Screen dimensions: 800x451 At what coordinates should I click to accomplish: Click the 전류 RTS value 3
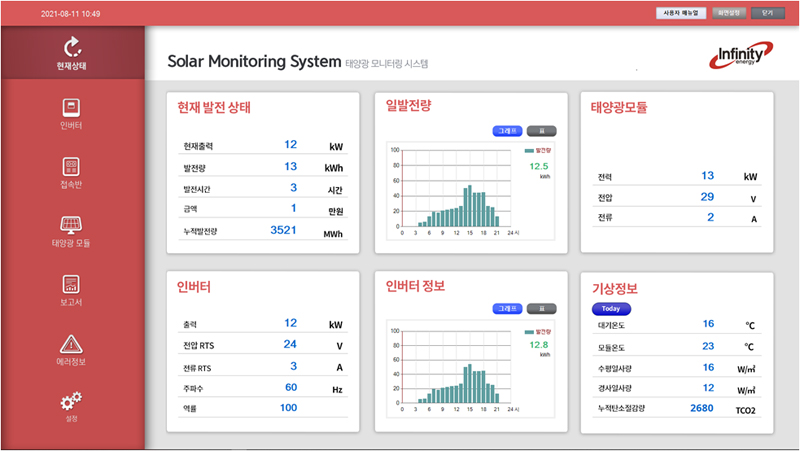293,366
